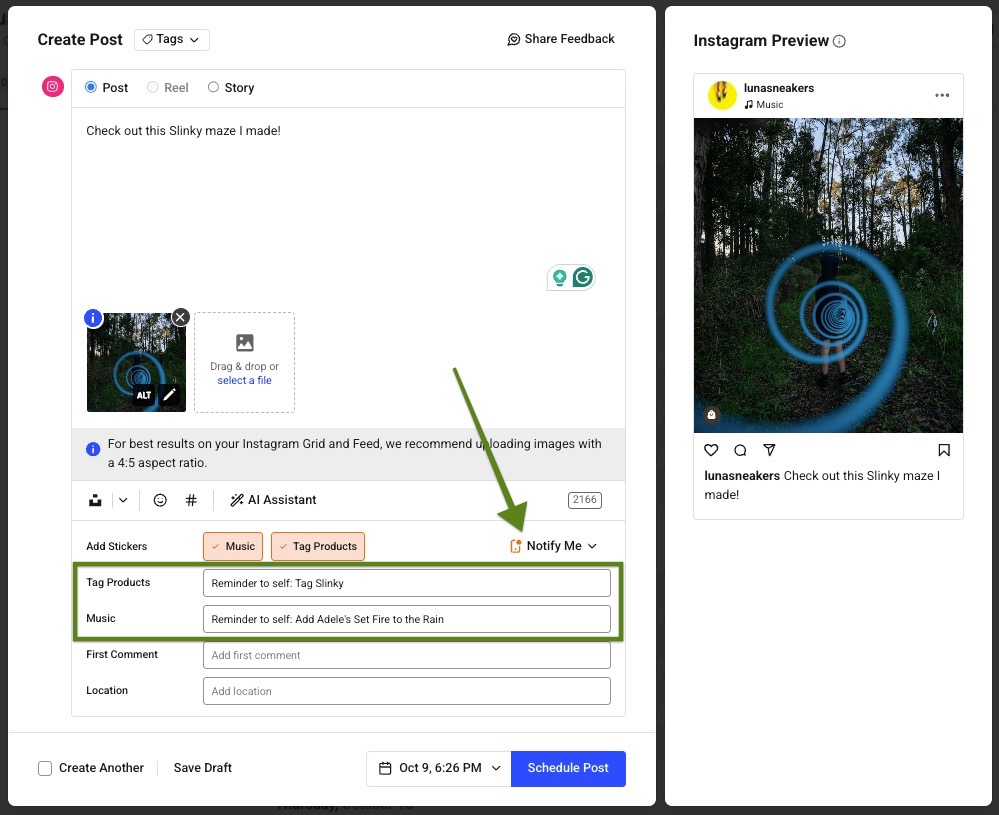Click the pencil edit image icon
999x815 pixels.
click(x=169, y=395)
